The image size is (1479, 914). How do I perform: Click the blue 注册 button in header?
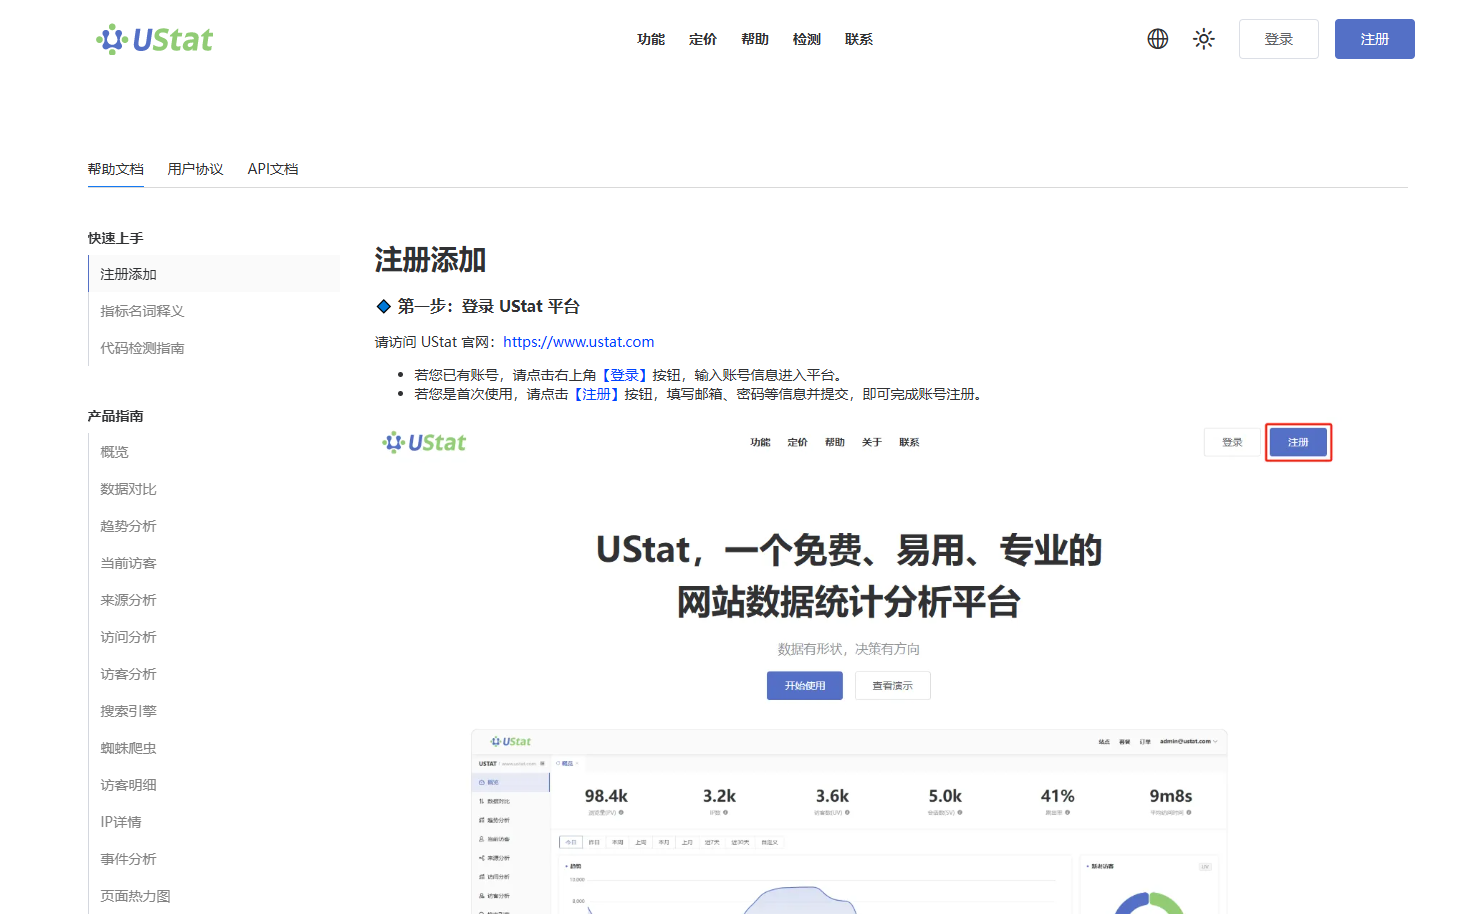(x=1375, y=39)
